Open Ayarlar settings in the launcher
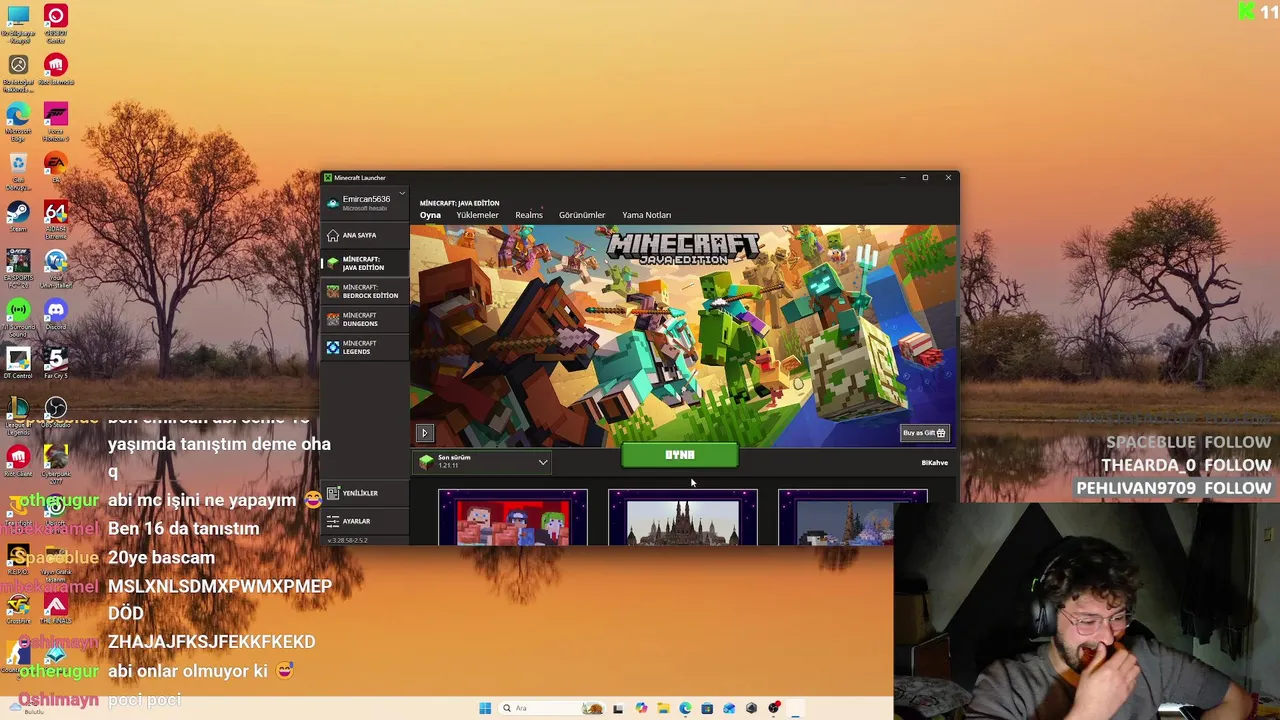 pos(364,521)
